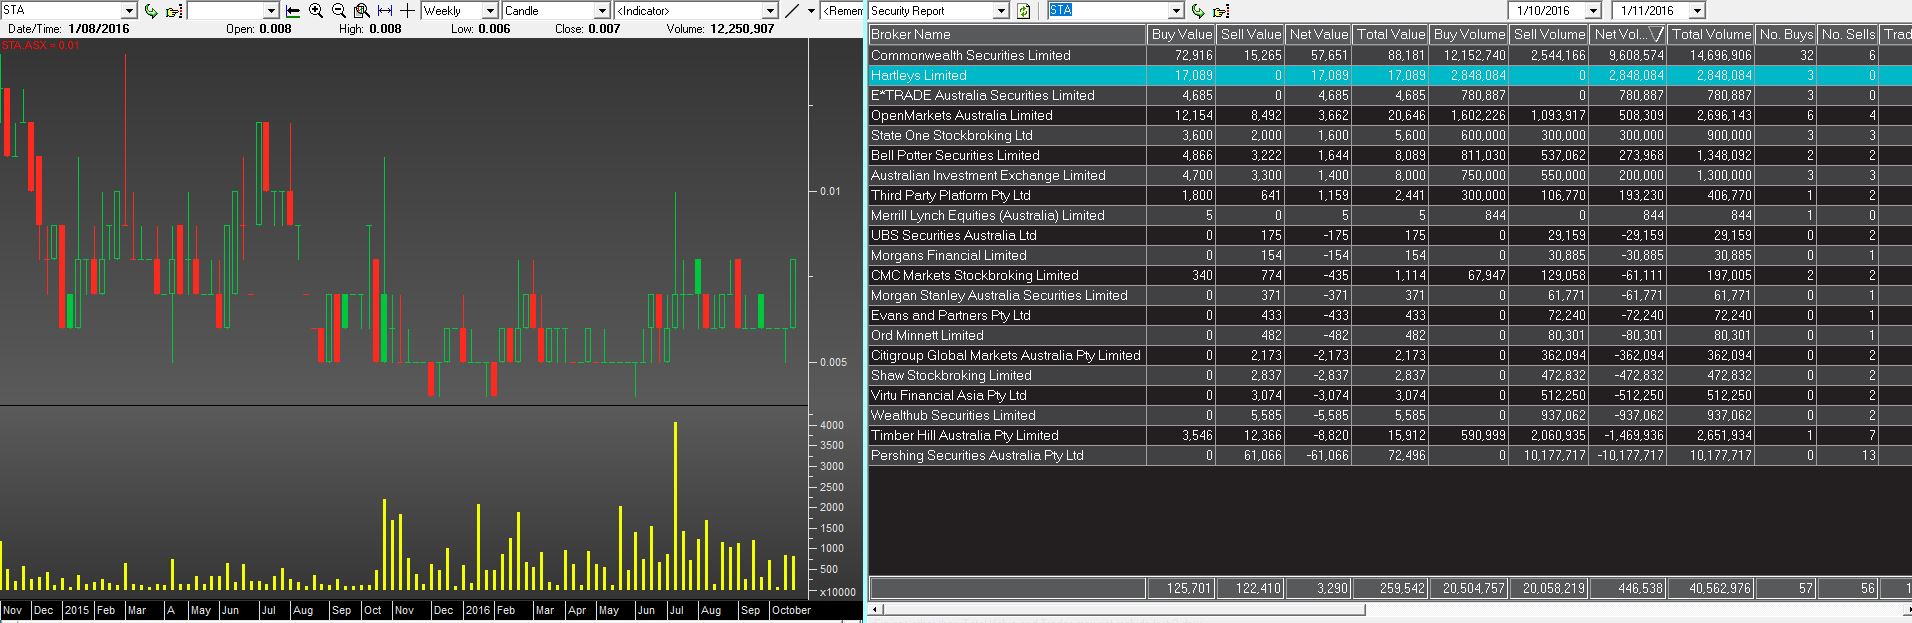1912x623 pixels.
Task: Select the Commonwealth Securities Limited row
Action: pyautogui.click(x=1390, y=56)
